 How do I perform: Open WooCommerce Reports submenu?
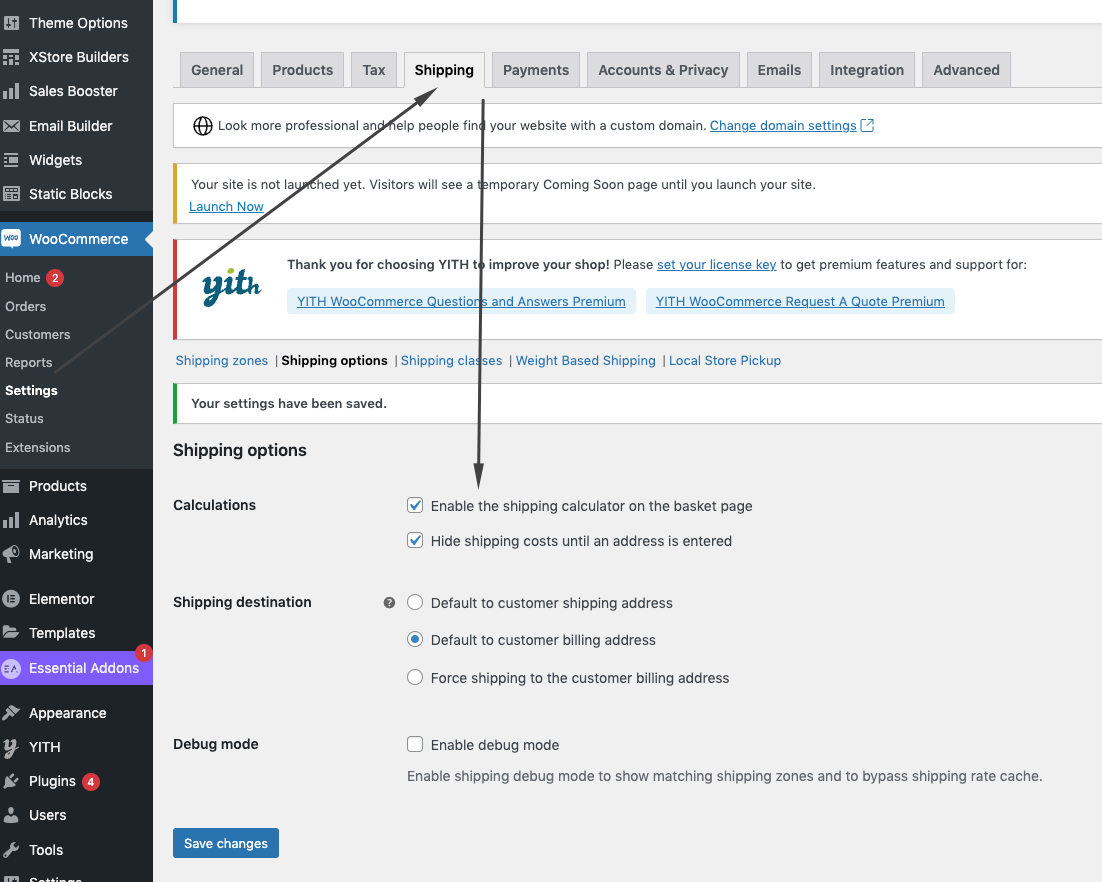(x=28, y=363)
